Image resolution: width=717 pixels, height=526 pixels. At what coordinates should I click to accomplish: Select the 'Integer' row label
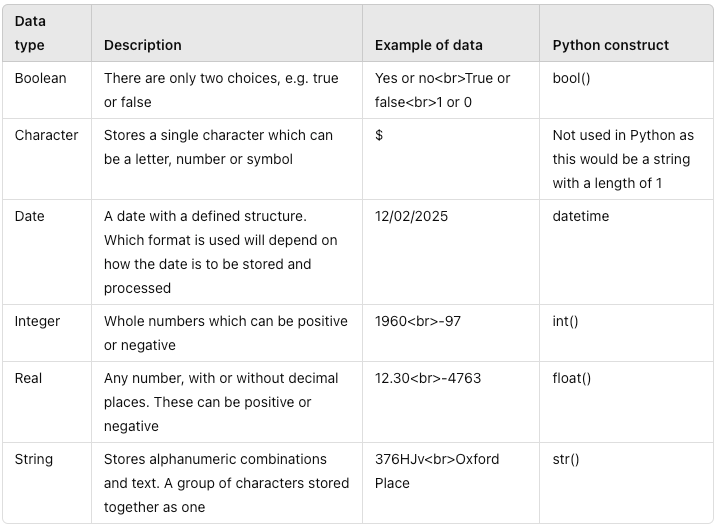coord(37,322)
